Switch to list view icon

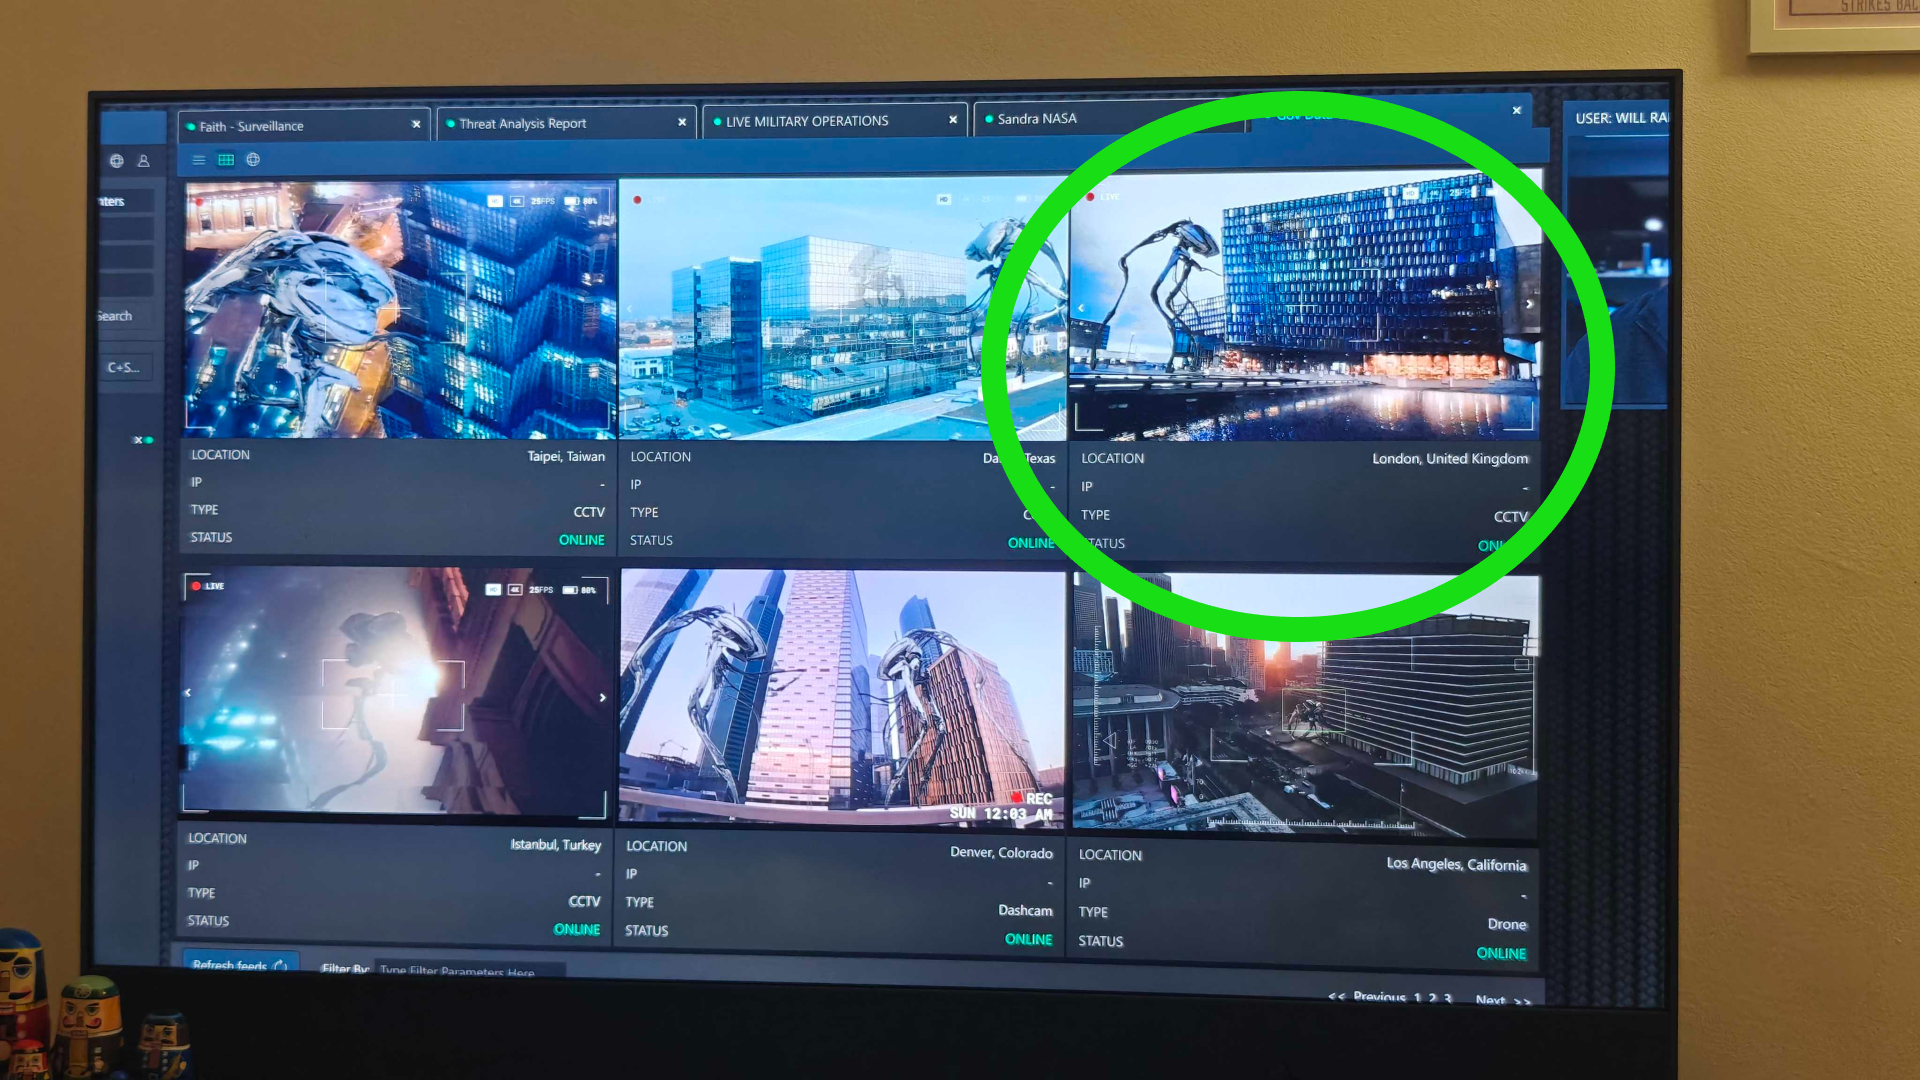pos(199,160)
